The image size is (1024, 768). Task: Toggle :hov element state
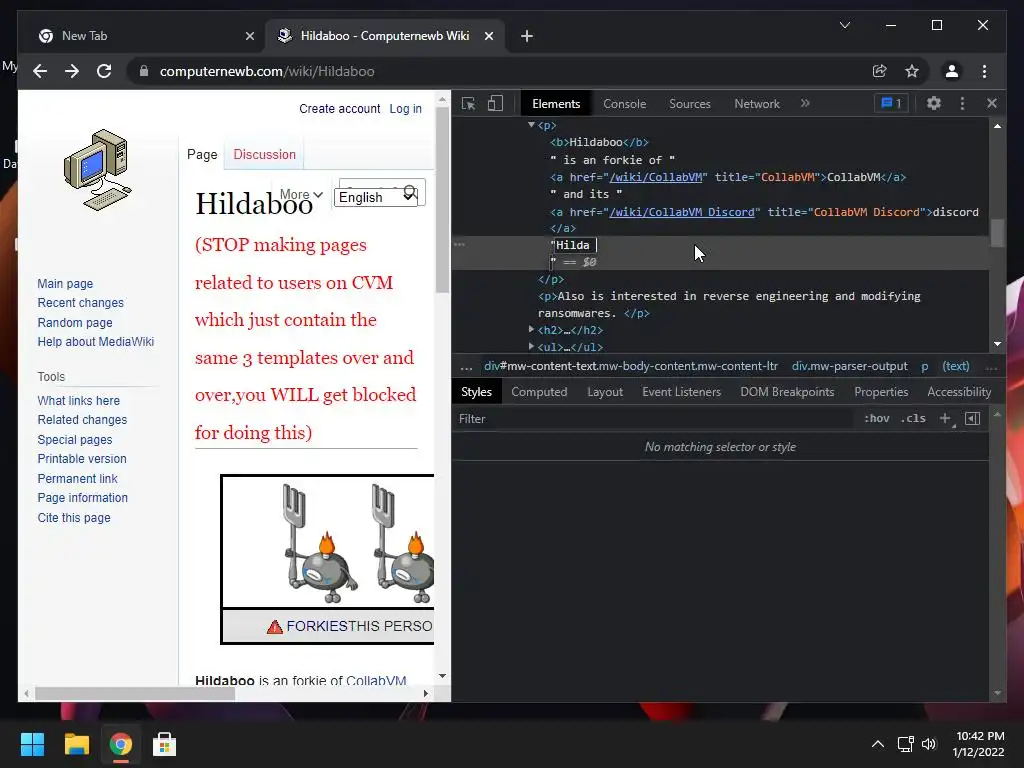pyautogui.click(x=876, y=418)
